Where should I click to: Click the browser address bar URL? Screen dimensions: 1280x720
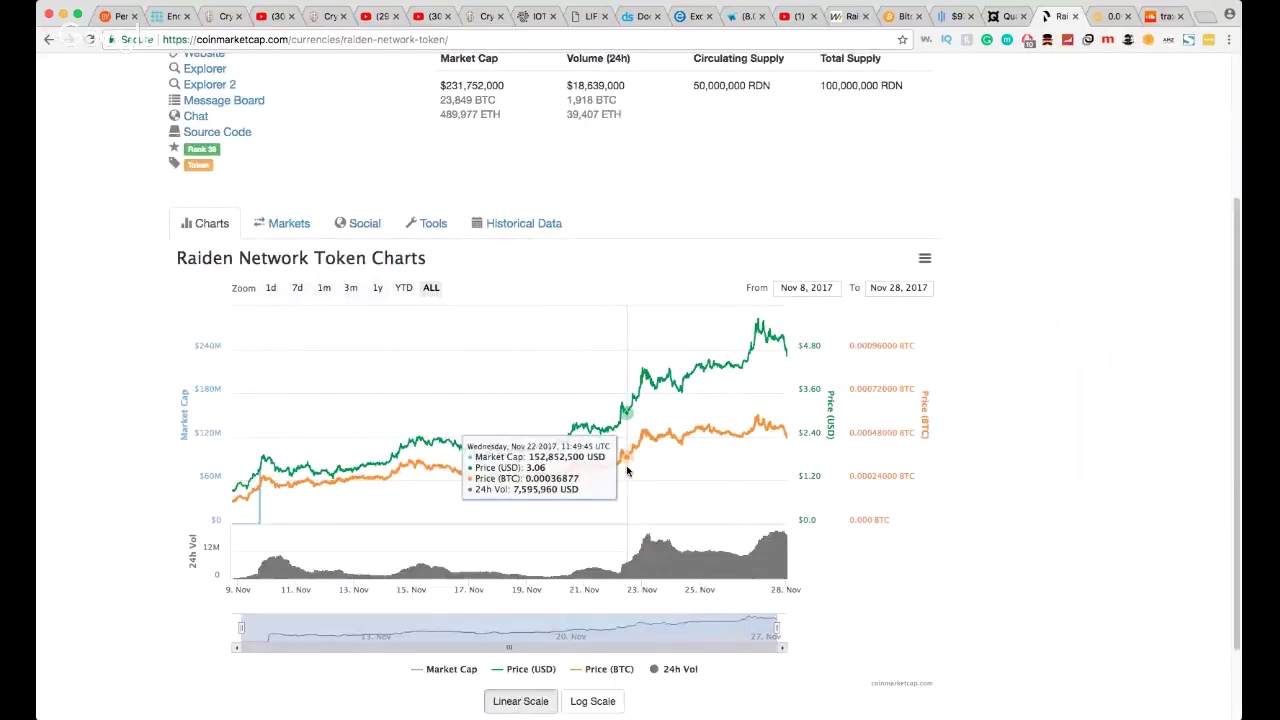(x=305, y=39)
